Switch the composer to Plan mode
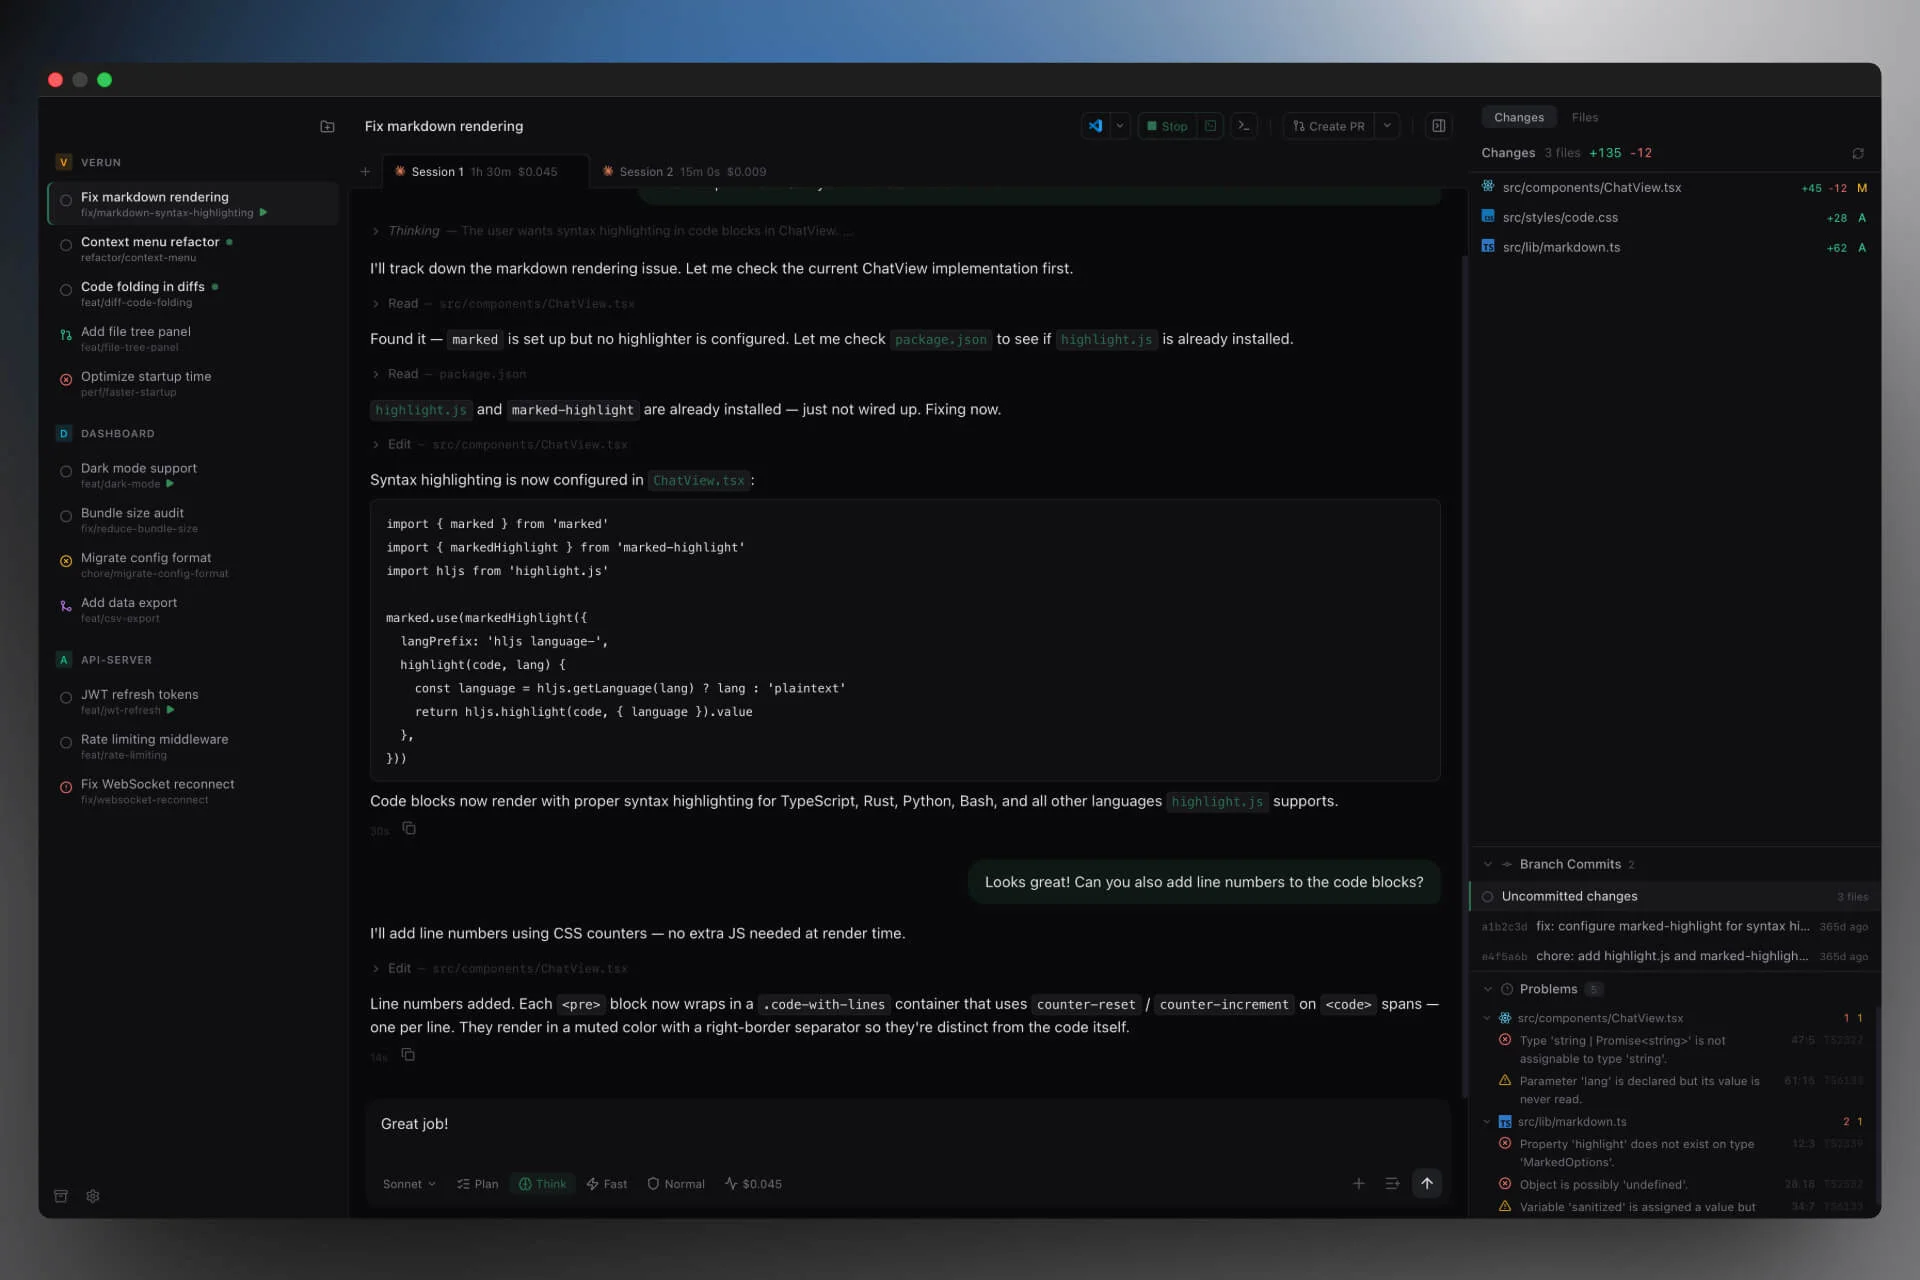Screen dimensions: 1920x1280 (x=478, y=1183)
